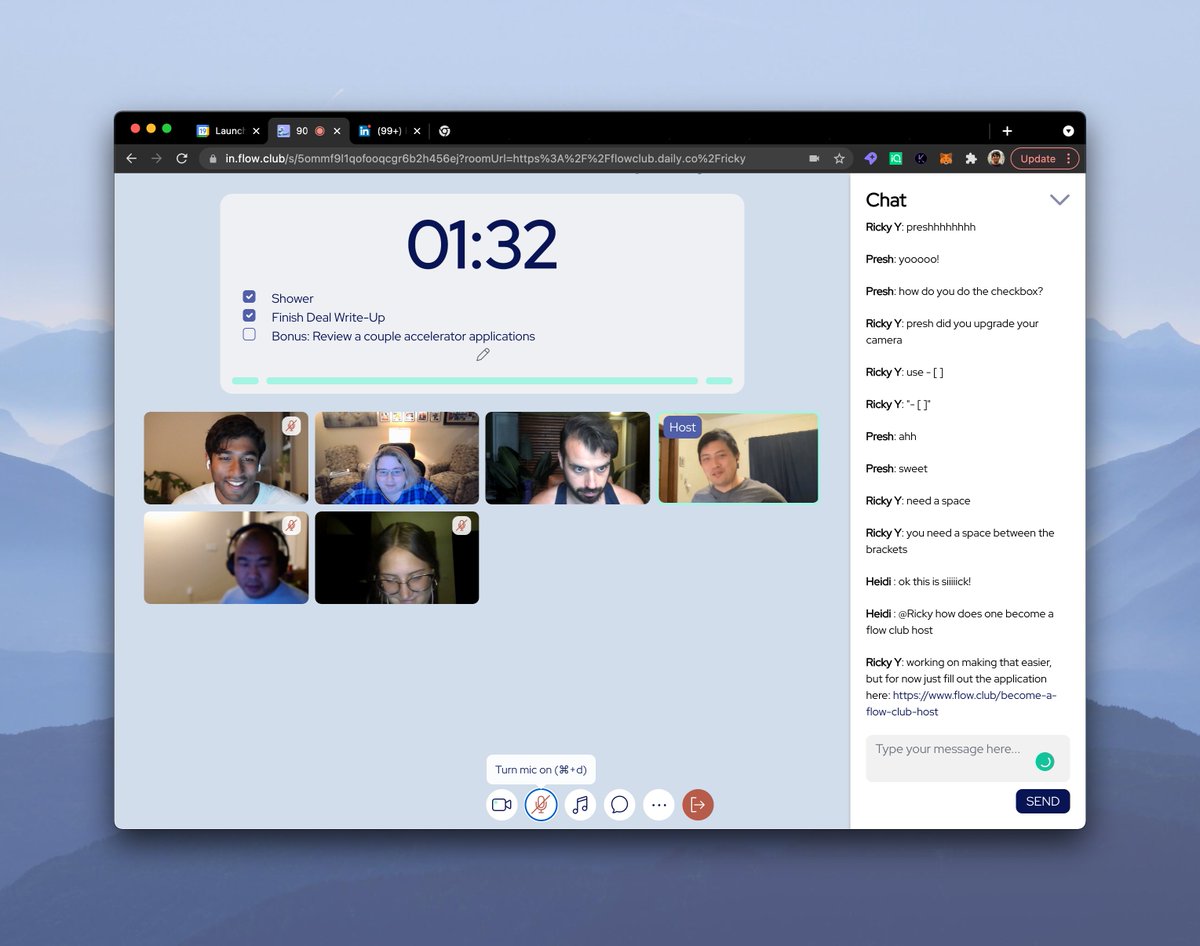The height and width of the screenshot is (946, 1200).
Task: Switch to the tab with the Chrome icon
Action: (444, 131)
